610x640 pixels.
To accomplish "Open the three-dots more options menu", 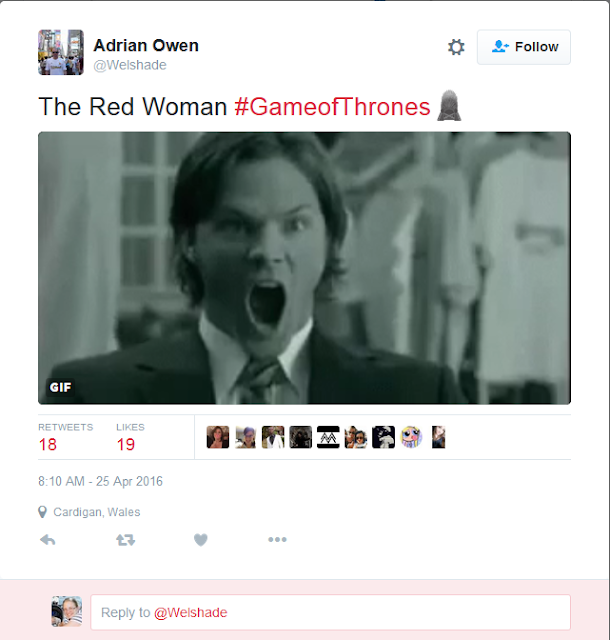I will point(277,540).
